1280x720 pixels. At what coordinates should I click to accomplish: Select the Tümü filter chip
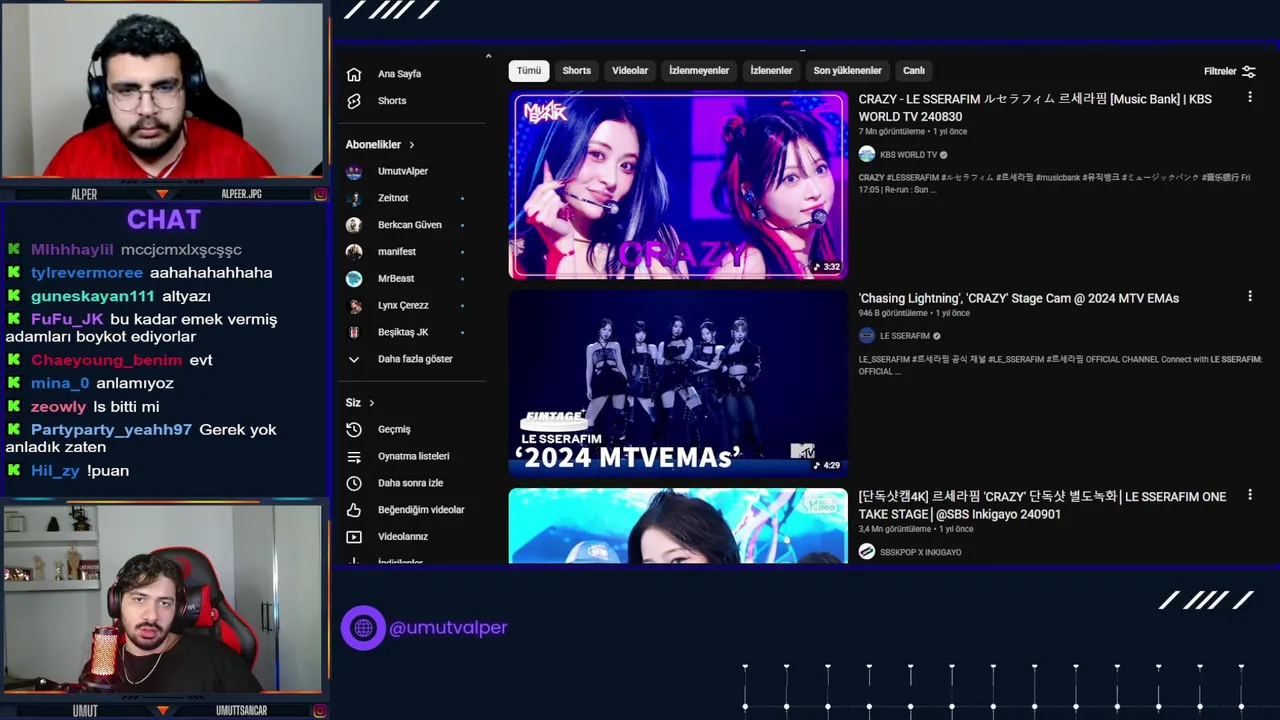click(529, 71)
